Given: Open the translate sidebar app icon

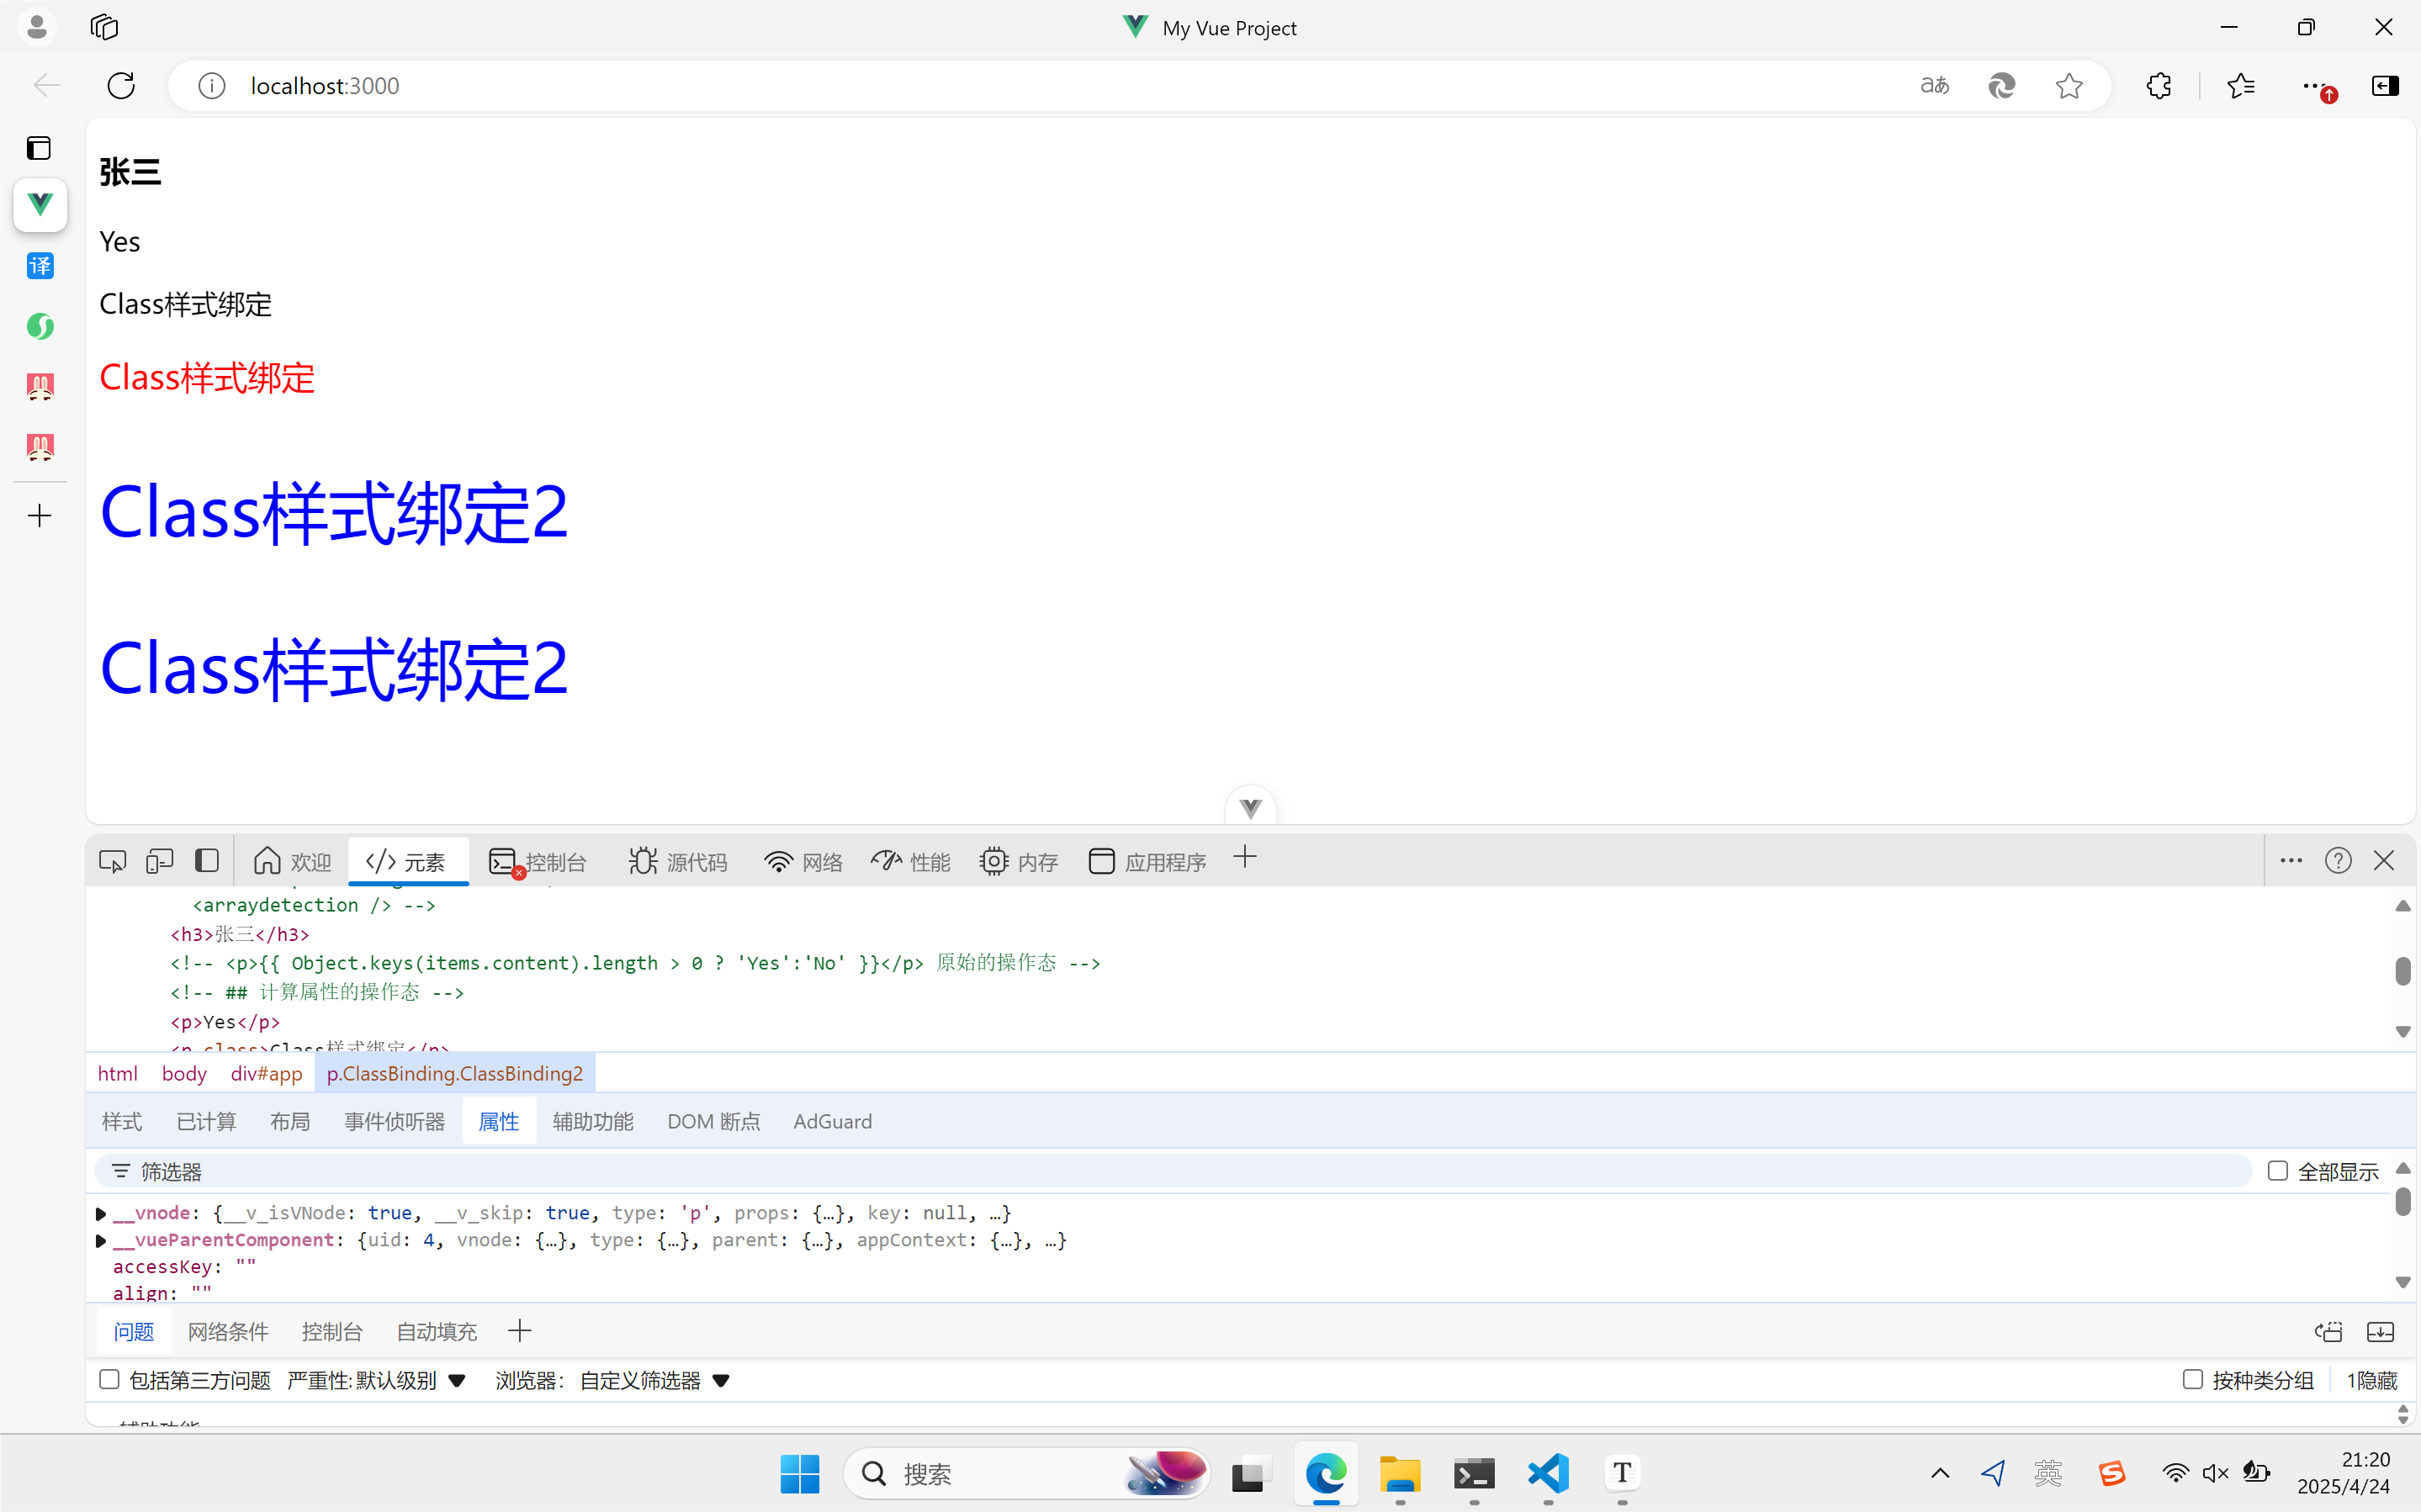Looking at the screenshot, I should tap(40, 266).
